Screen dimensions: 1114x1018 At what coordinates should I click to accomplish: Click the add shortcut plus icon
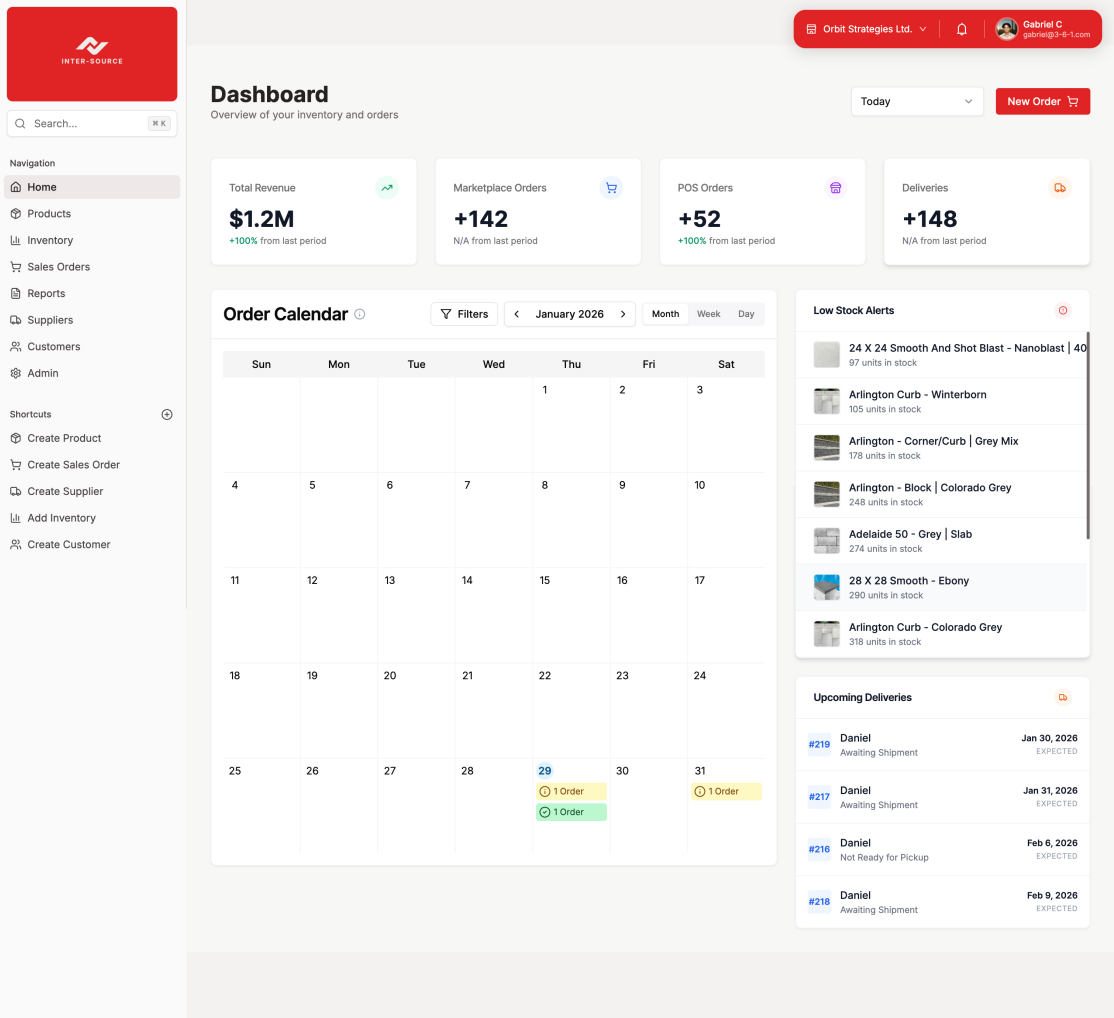point(167,414)
